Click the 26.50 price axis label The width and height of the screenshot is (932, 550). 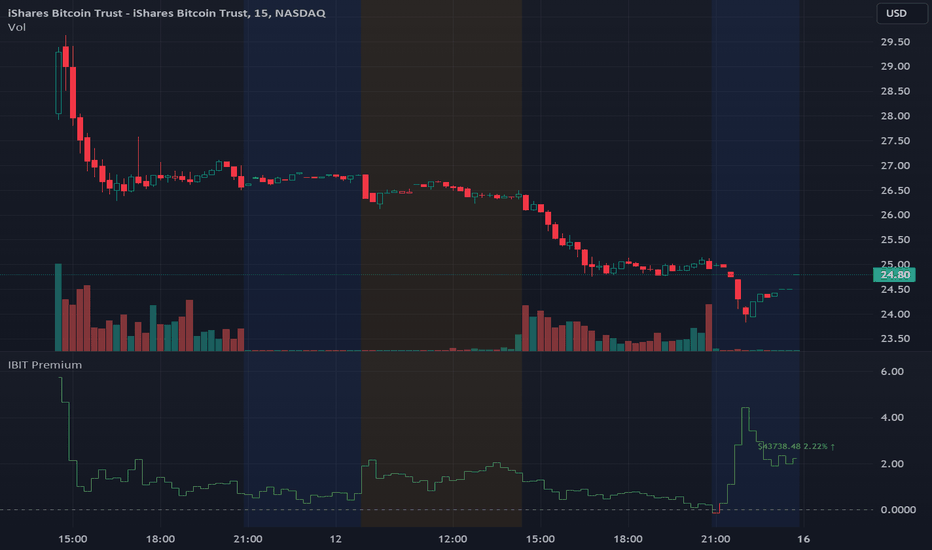[895, 190]
